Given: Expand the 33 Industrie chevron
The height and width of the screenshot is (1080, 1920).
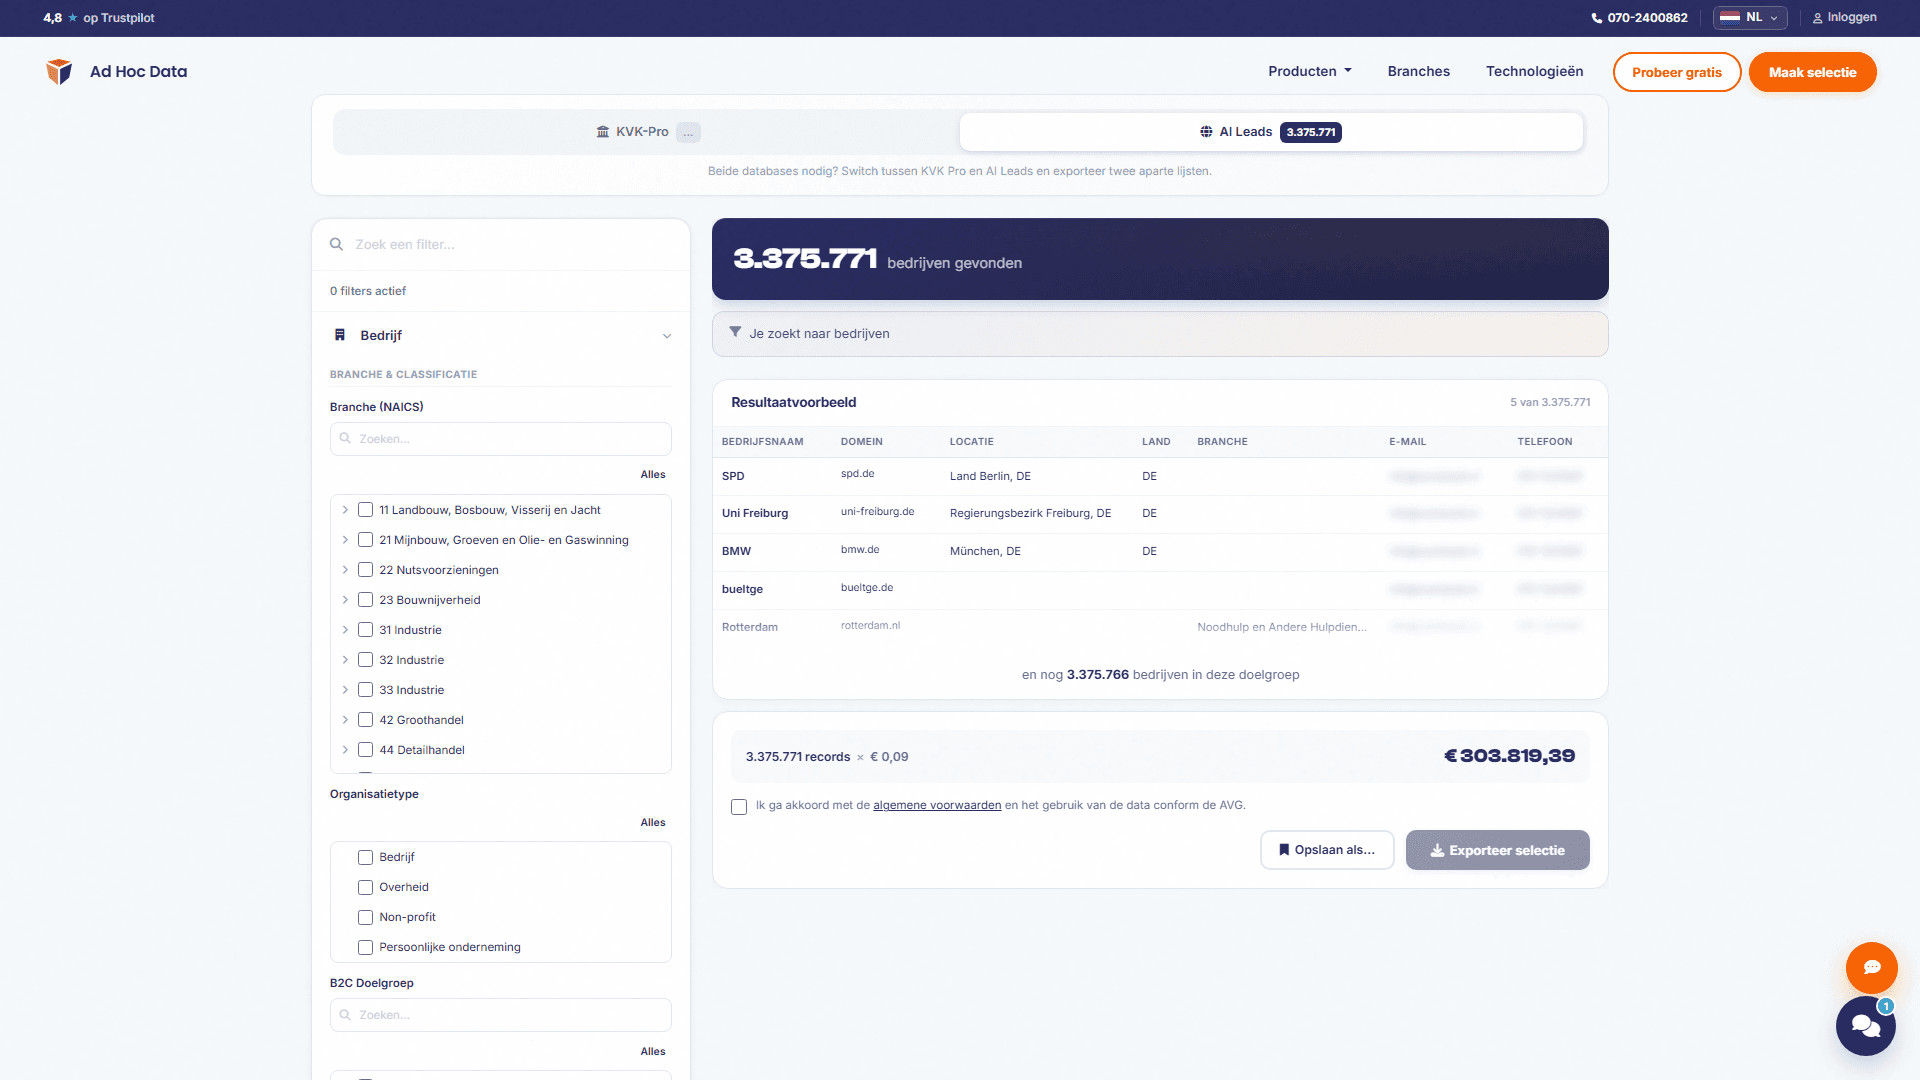Looking at the screenshot, I should pyautogui.click(x=345, y=690).
